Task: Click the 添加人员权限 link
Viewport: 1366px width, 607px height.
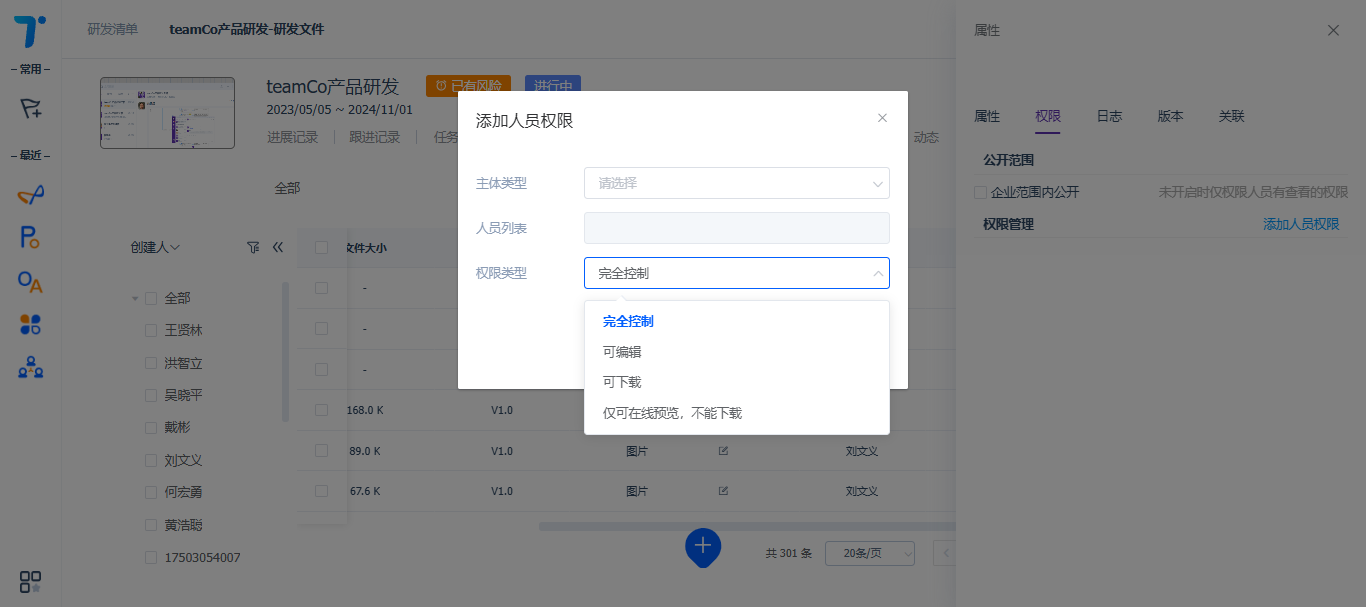Action: coord(1301,224)
